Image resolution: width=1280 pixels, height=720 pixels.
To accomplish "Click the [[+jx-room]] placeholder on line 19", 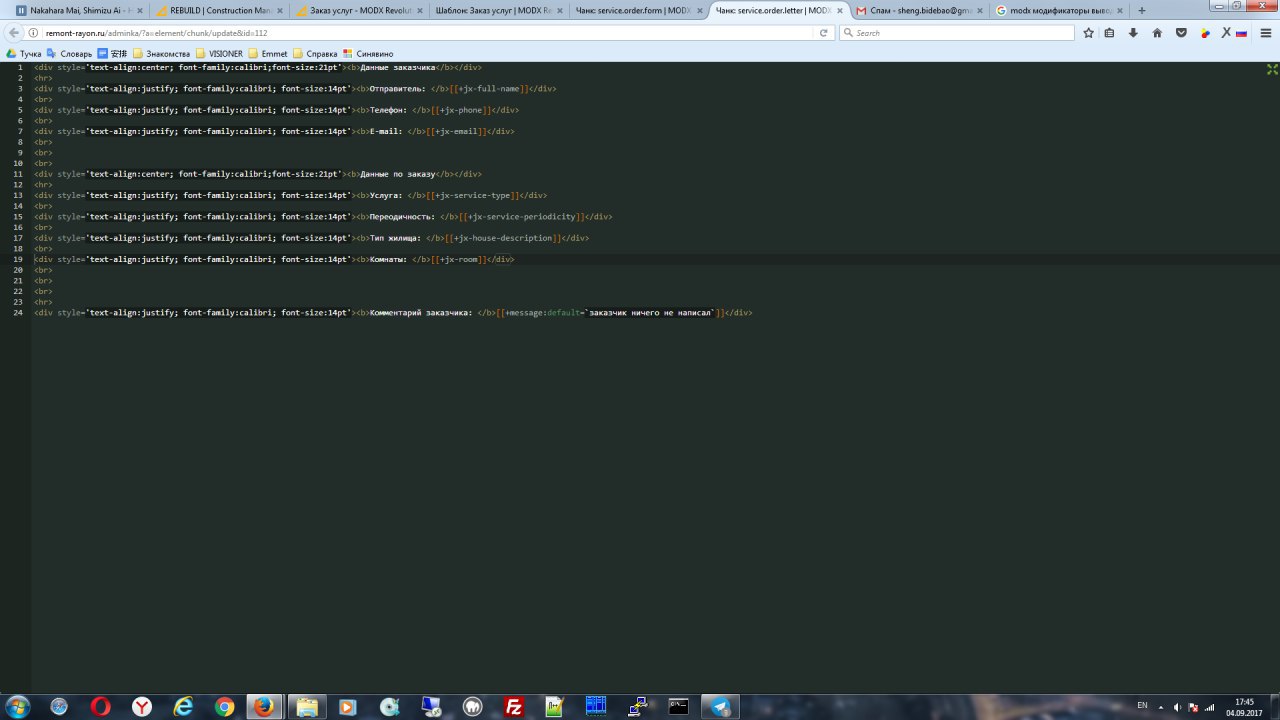I will pyautogui.click(x=461, y=259).
